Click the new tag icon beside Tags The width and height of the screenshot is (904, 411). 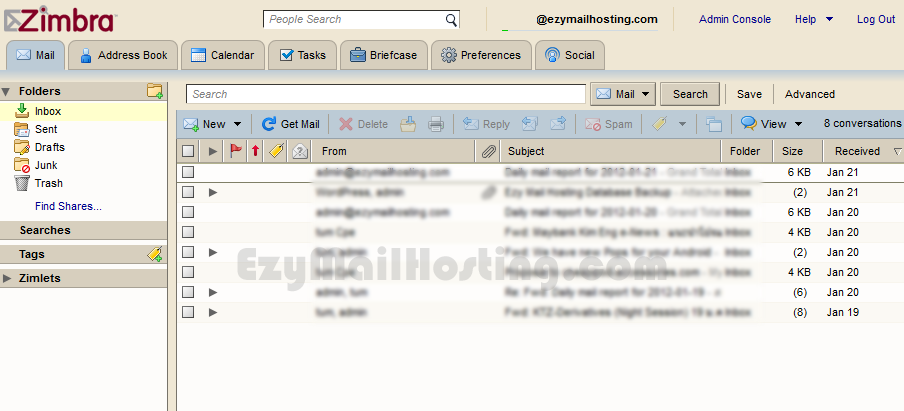[155, 254]
